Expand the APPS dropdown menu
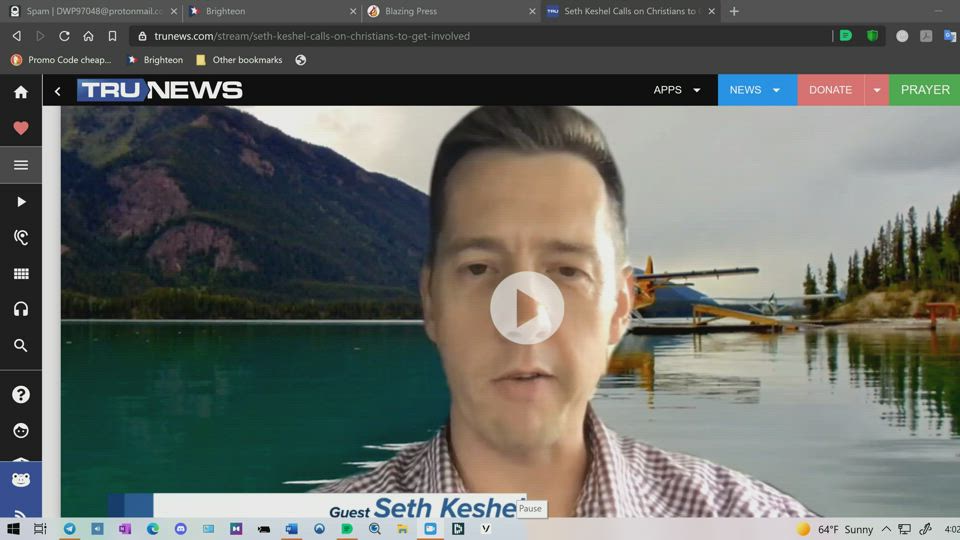 tap(677, 90)
